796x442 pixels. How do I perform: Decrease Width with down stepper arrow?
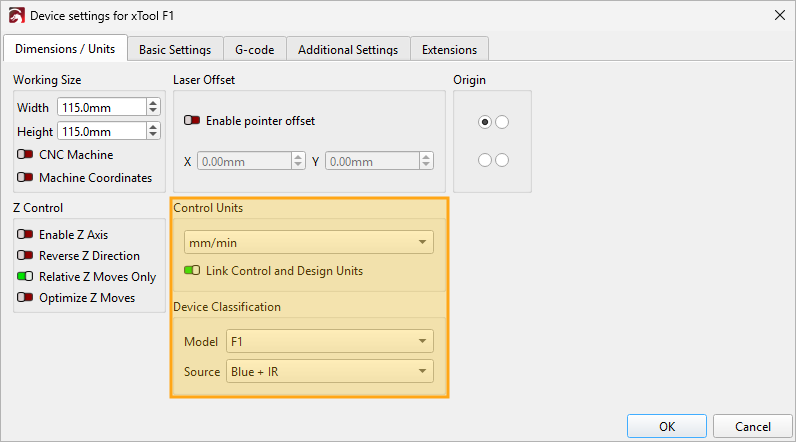pos(153,111)
